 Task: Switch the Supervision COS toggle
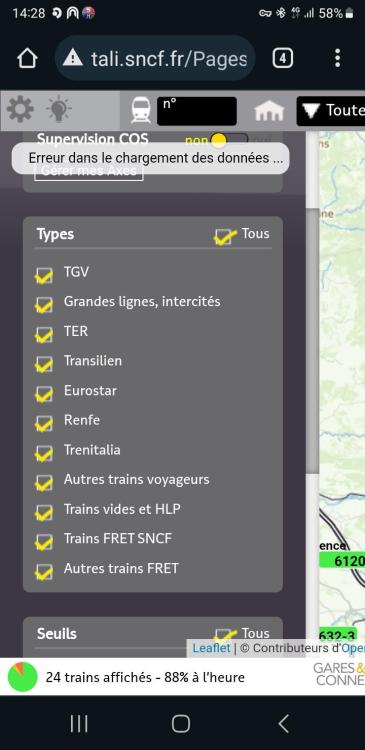coord(229,140)
